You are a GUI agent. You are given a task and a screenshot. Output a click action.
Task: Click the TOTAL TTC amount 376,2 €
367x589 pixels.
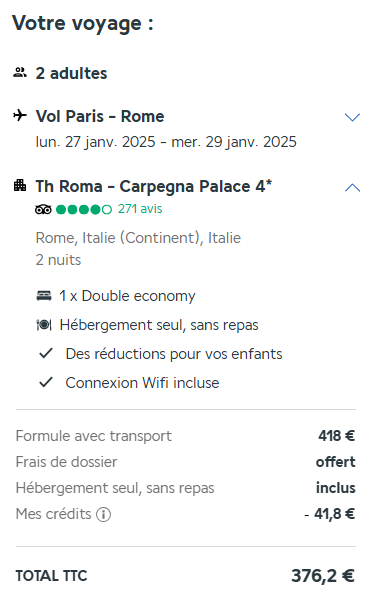(x=323, y=575)
